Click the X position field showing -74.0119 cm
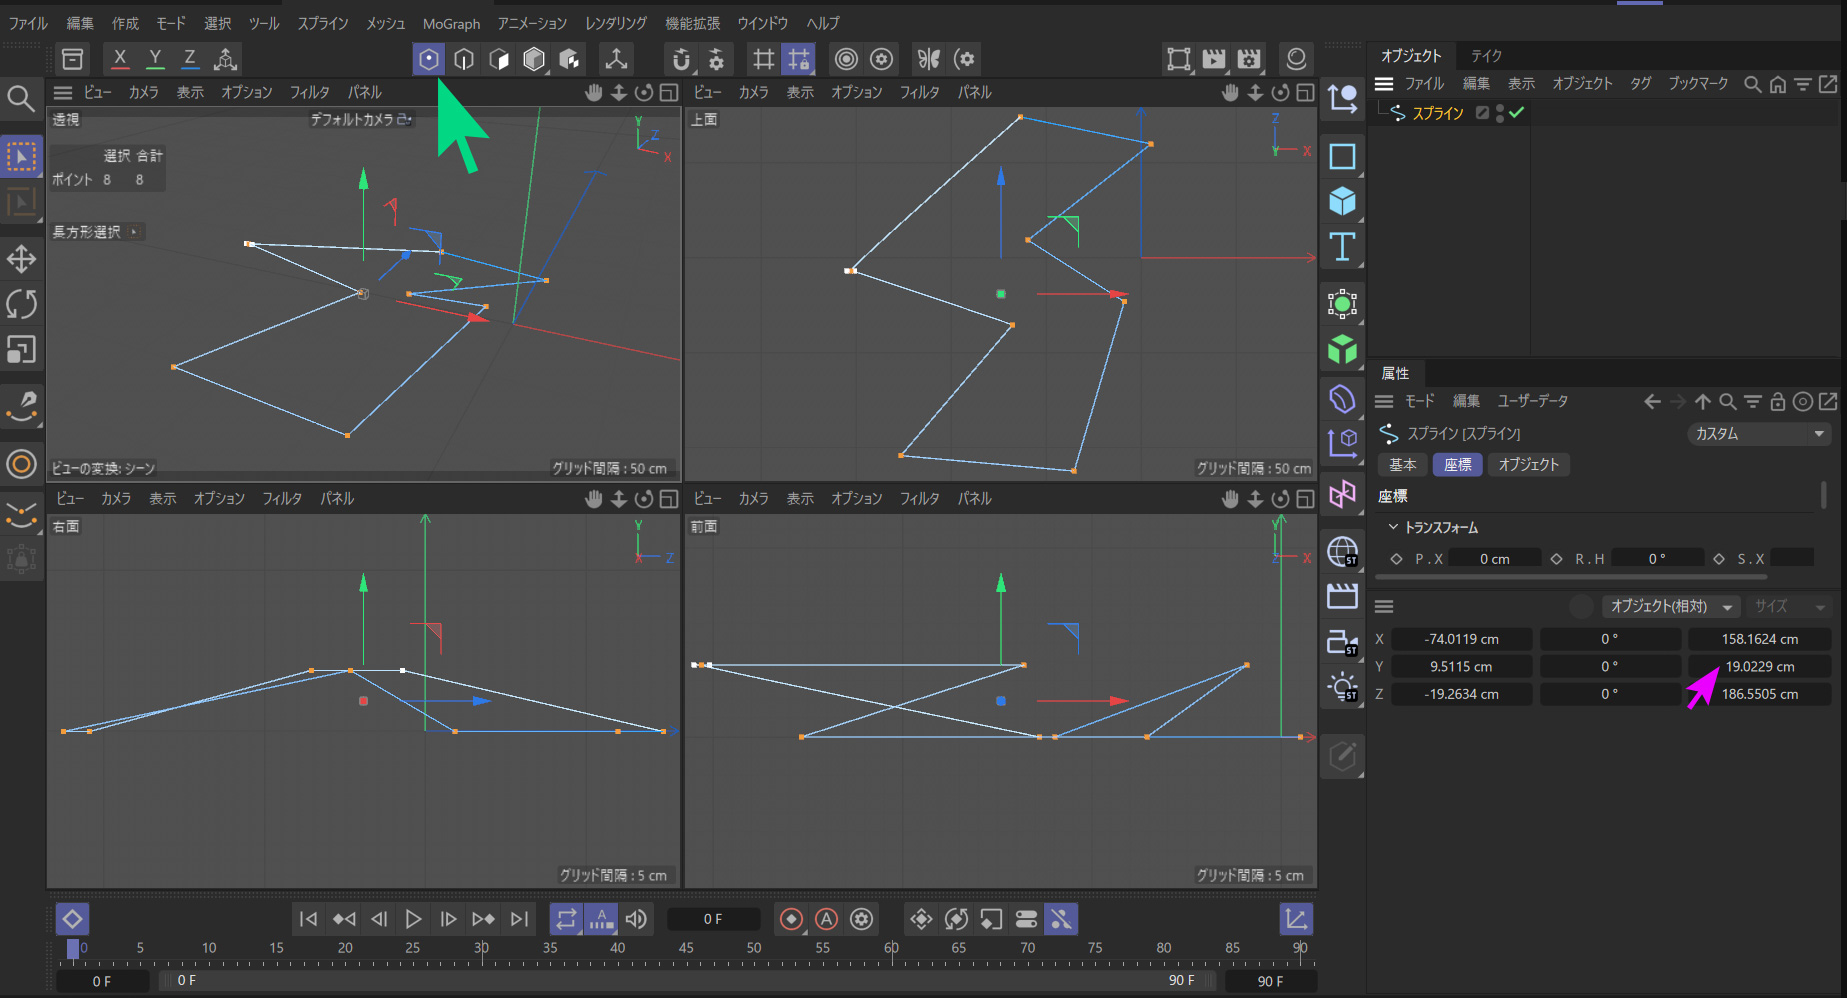Screen dimensions: 1847x998 pyautogui.click(x=1461, y=639)
